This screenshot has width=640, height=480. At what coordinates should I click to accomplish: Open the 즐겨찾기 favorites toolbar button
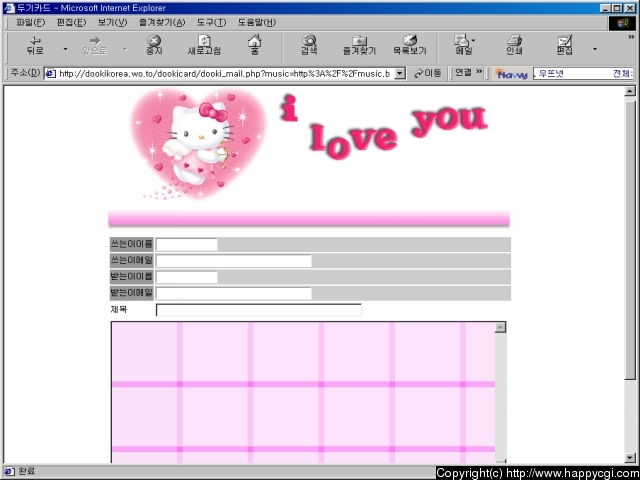(359, 45)
